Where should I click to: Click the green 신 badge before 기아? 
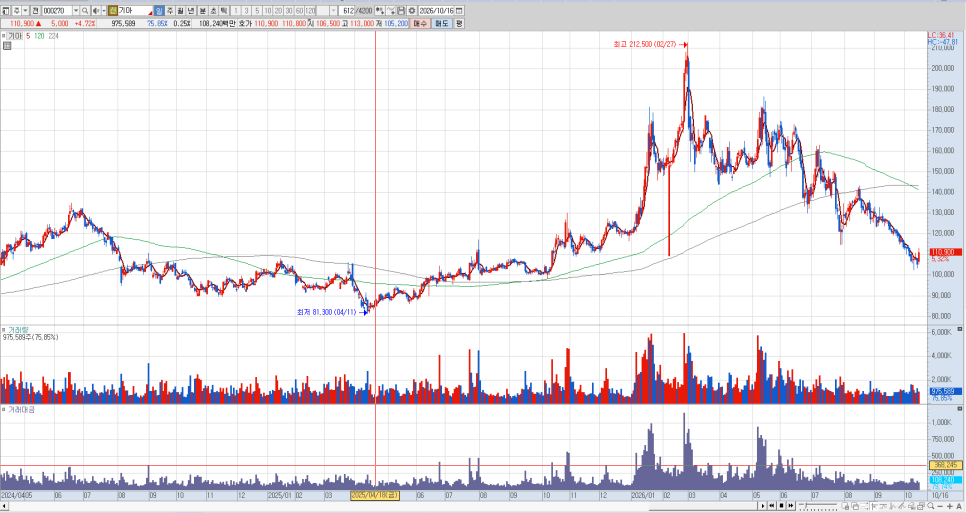113,10
